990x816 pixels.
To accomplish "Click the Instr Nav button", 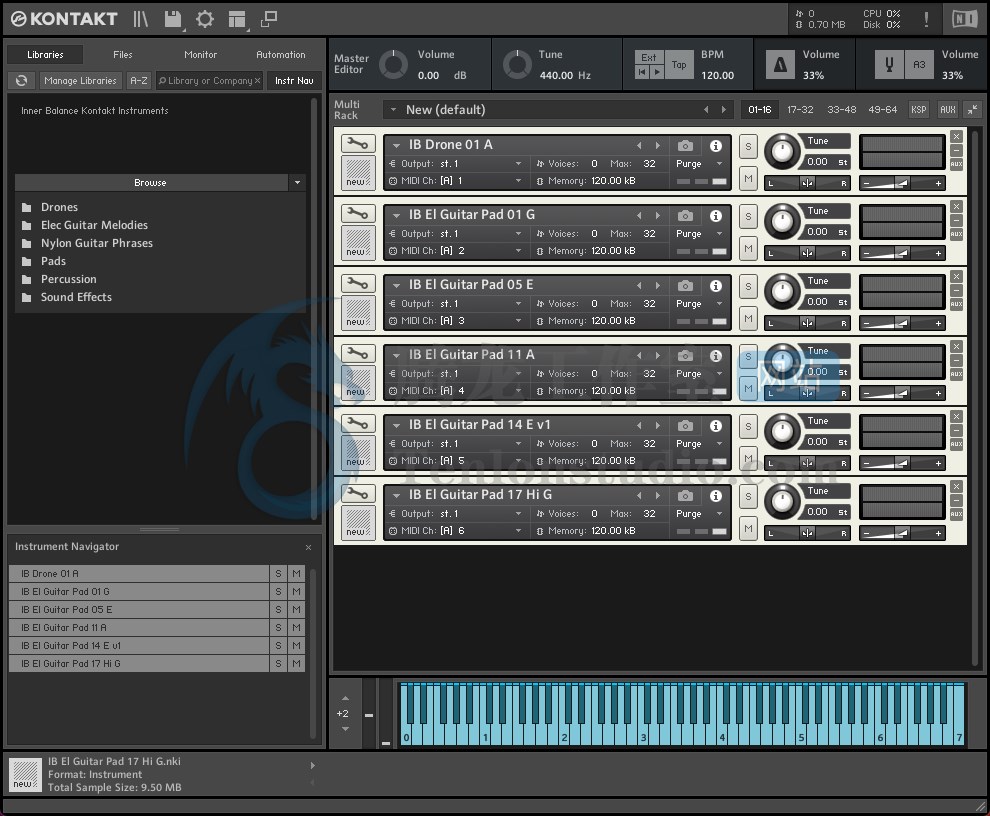I will pos(294,81).
